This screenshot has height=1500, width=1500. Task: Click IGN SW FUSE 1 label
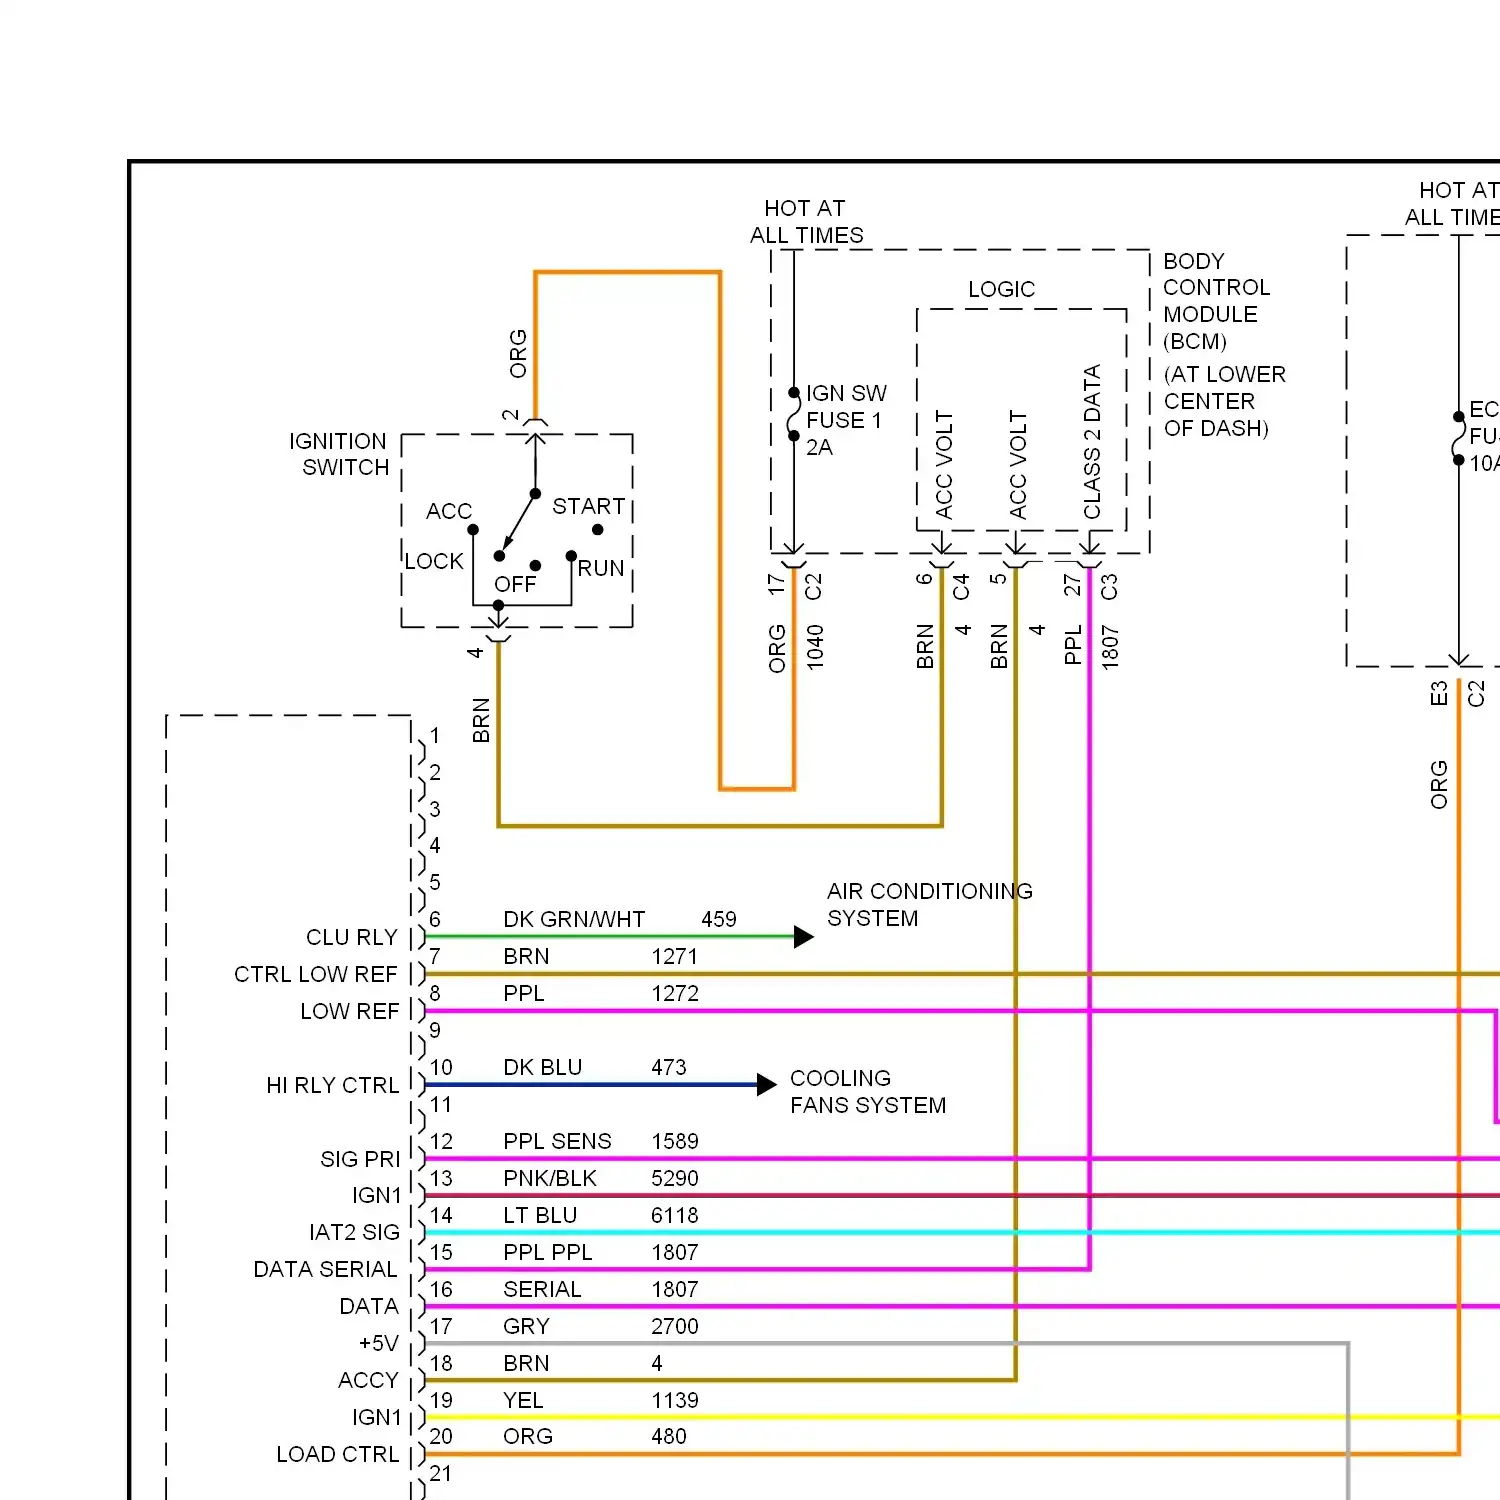[846, 420]
